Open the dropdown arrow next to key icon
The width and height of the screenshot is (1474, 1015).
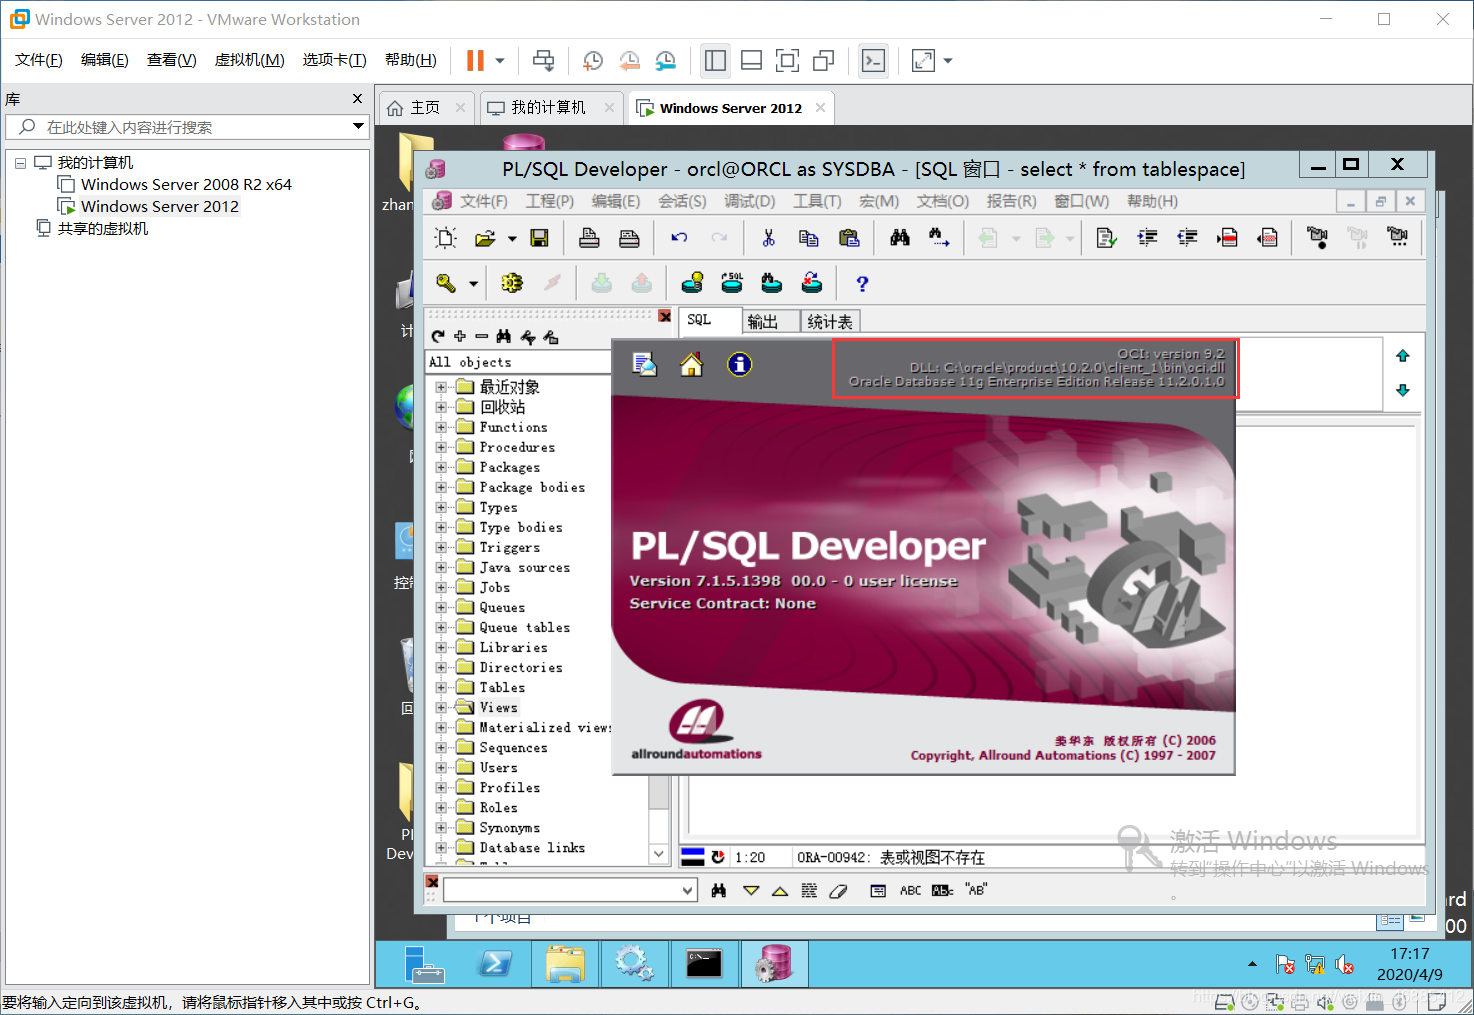point(473,285)
